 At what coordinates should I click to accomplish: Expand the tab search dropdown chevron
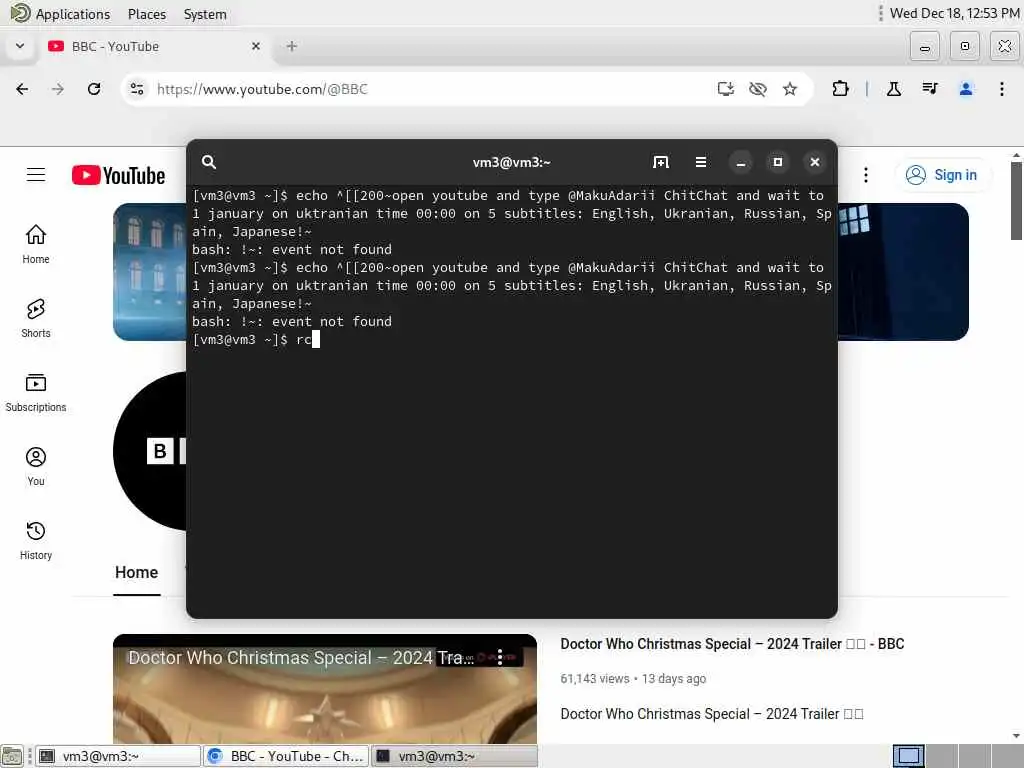20,46
